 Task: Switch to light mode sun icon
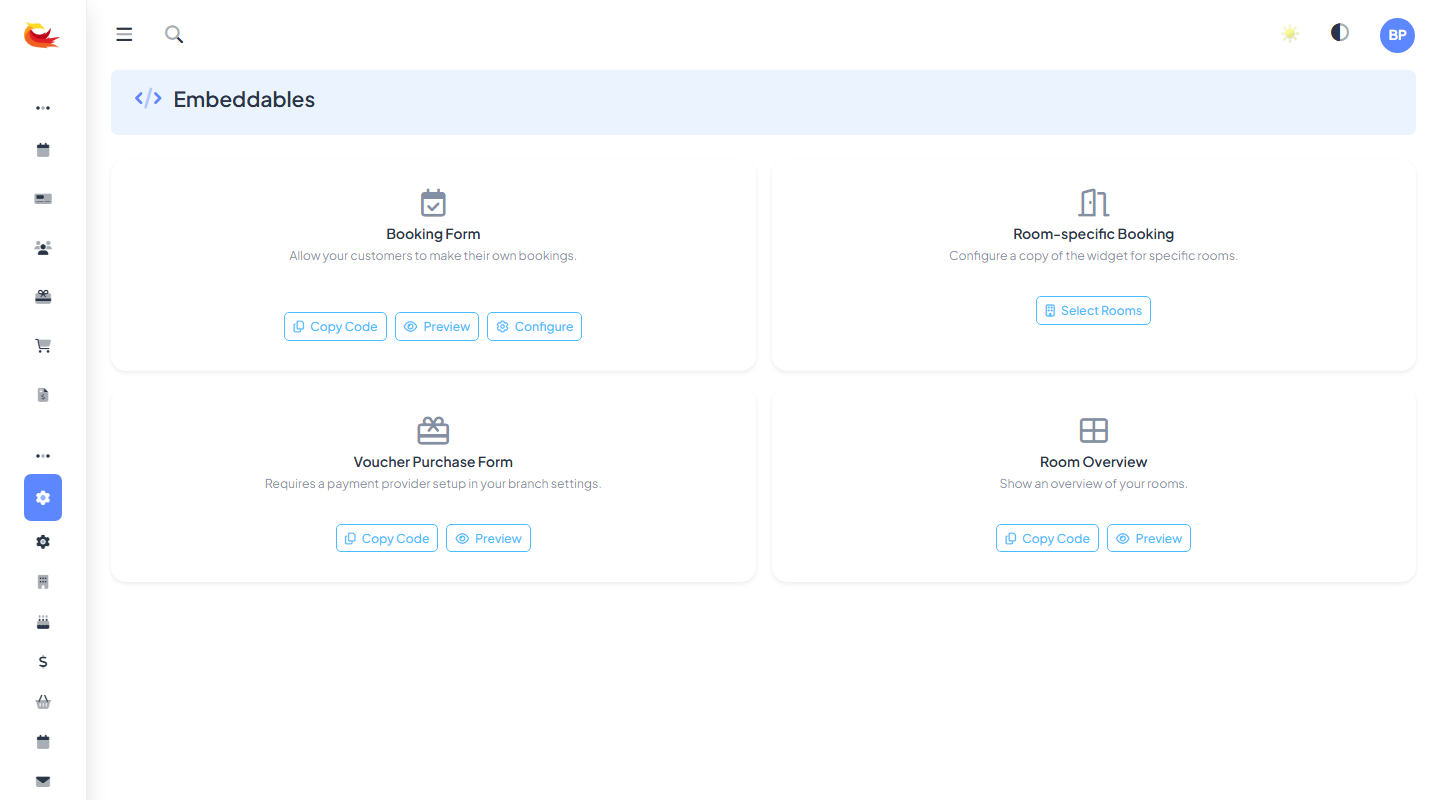coord(1290,34)
